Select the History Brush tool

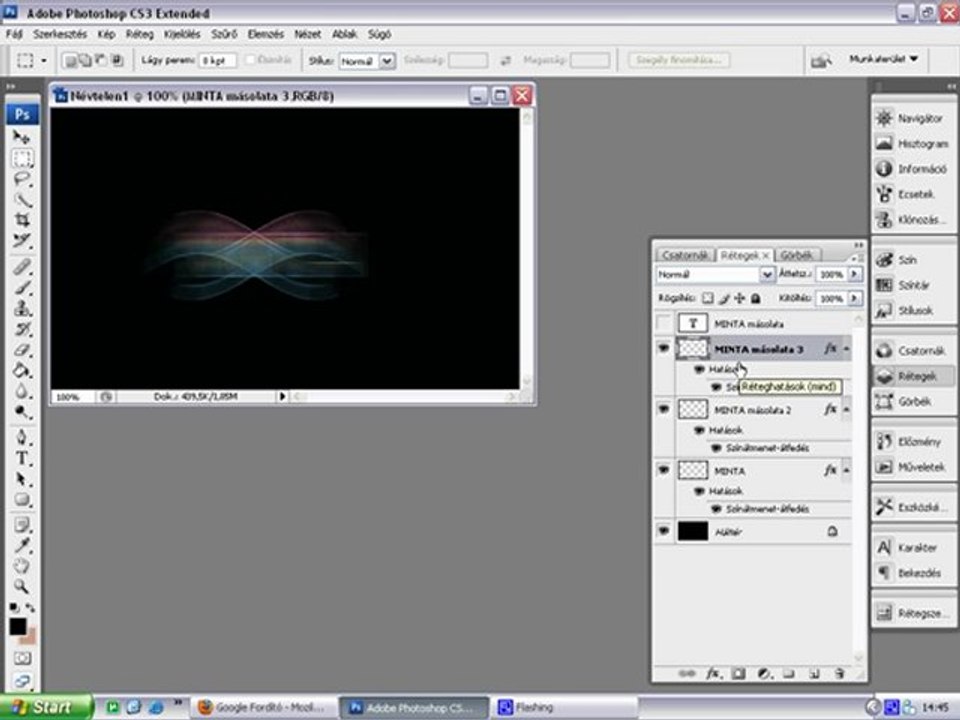coord(22,329)
